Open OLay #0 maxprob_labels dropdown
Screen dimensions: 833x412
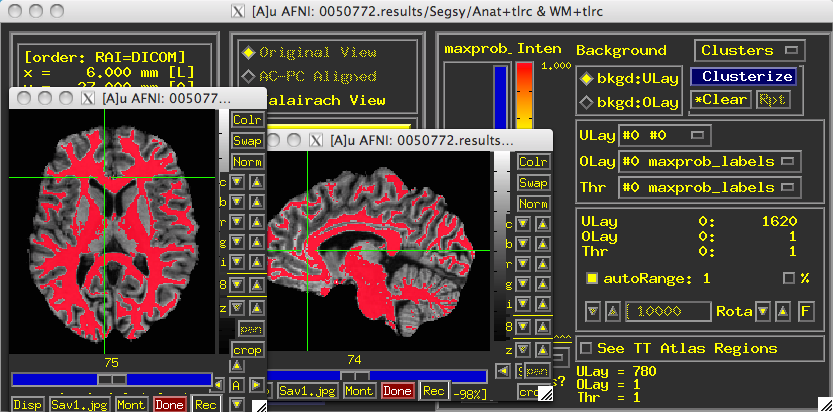710,161
